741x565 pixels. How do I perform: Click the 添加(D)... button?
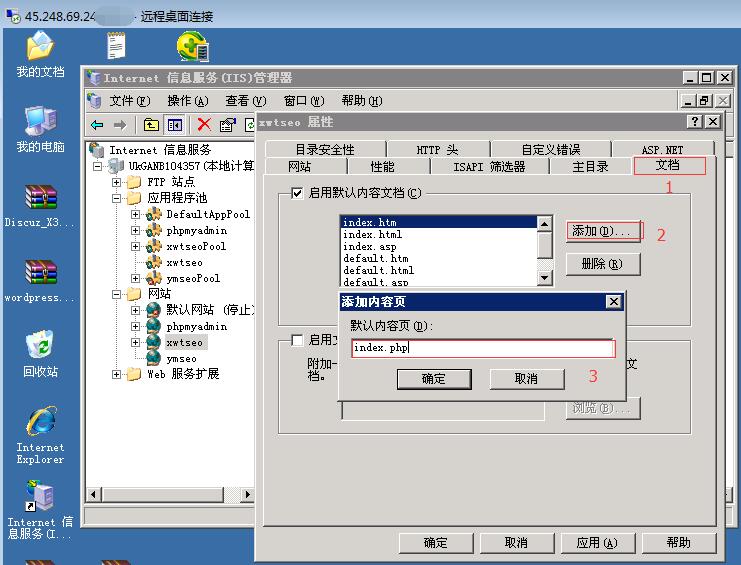pyautogui.click(x=603, y=231)
